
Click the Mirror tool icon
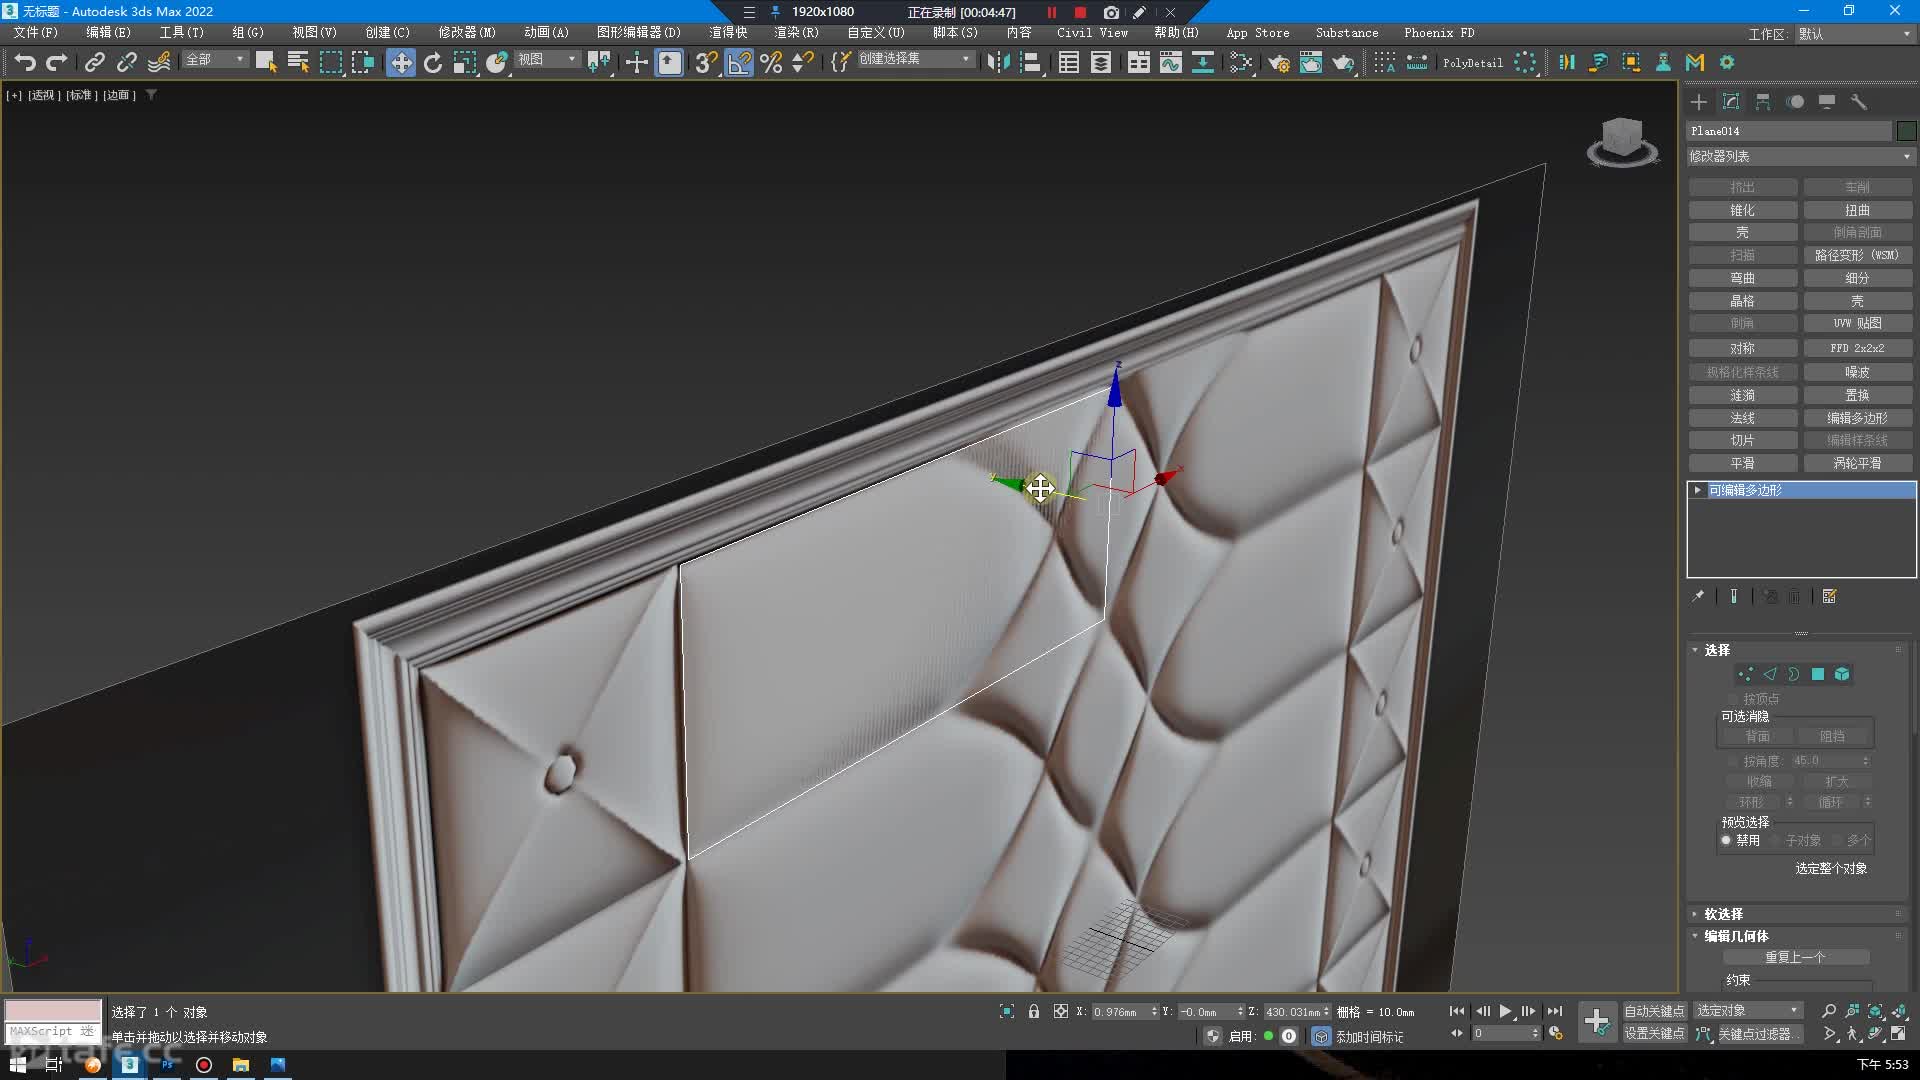click(x=998, y=62)
